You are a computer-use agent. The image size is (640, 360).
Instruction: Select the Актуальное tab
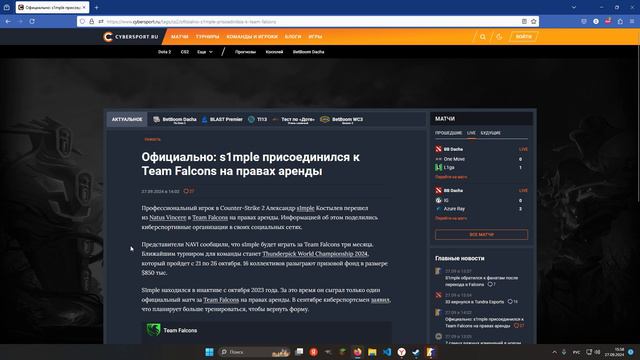[x=127, y=120]
